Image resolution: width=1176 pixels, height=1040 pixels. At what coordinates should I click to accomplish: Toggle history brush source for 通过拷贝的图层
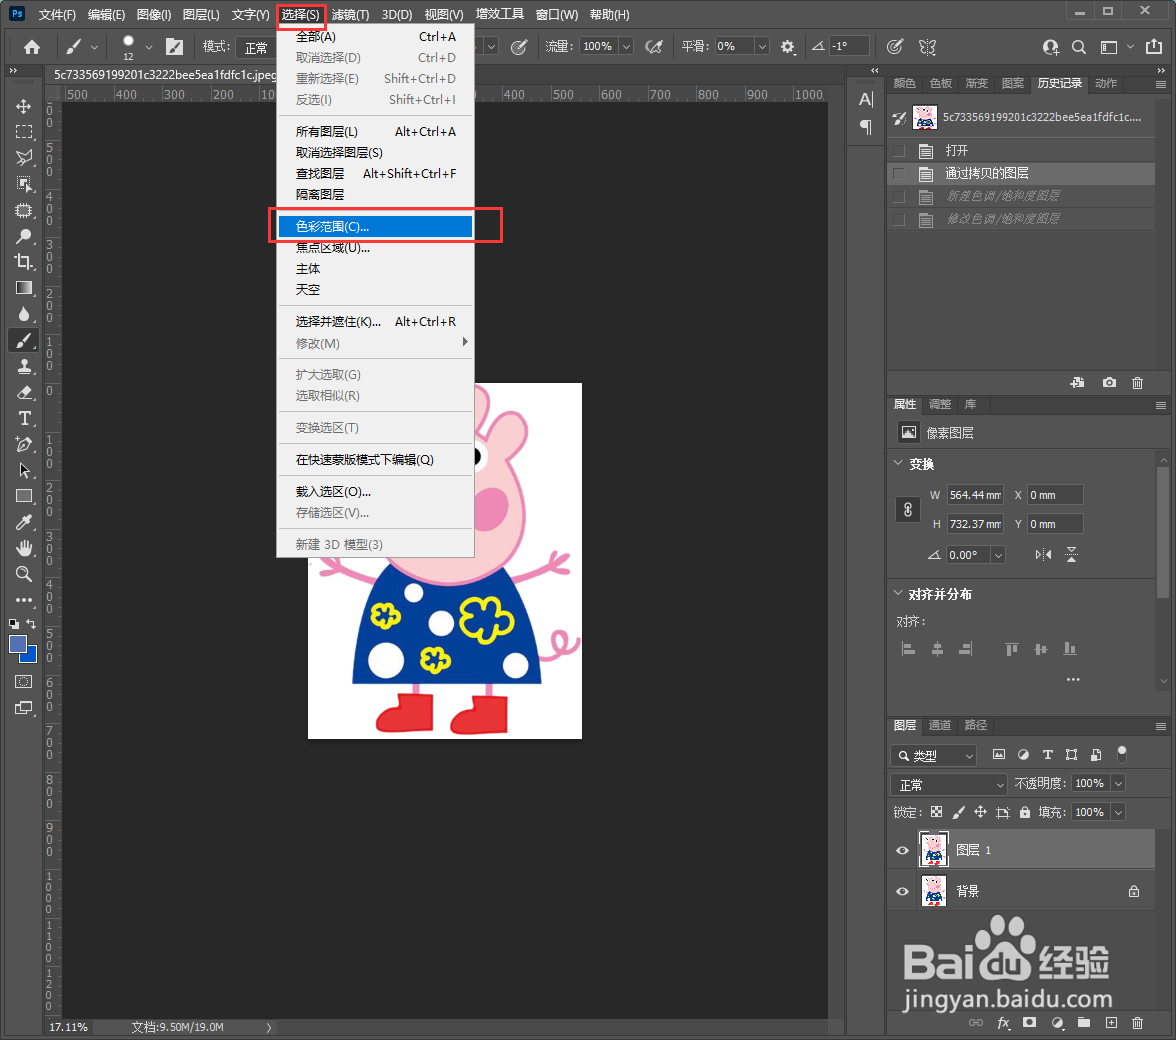(x=898, y=174)
